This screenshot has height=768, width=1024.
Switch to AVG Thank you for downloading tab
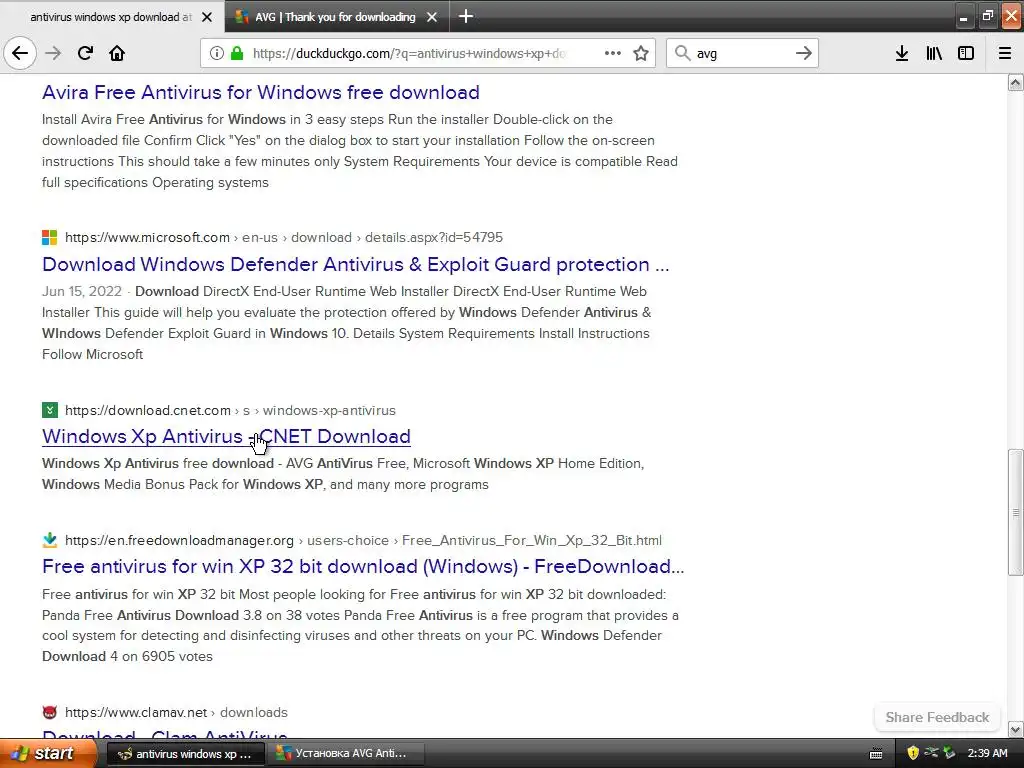[335, 17]
